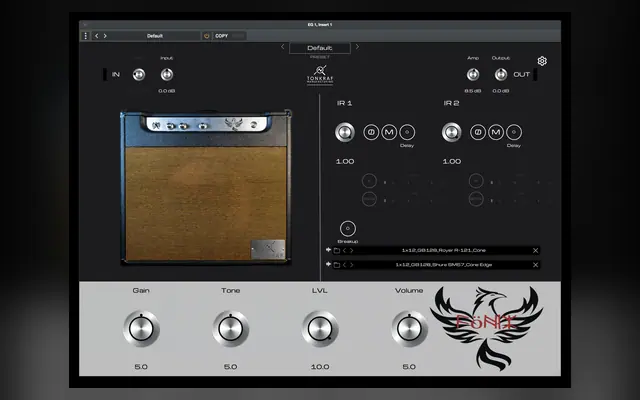Adjust the Amp knob
640x400 pixels.
click(473, 75)
